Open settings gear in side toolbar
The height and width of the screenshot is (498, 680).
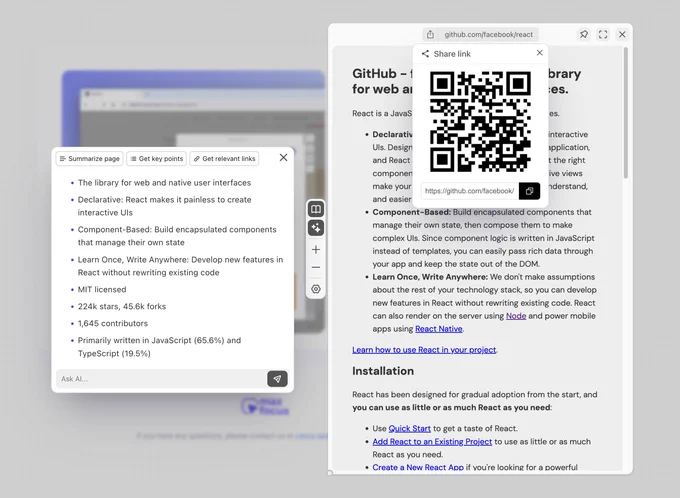pyautogui.click(x=316, y=289)
